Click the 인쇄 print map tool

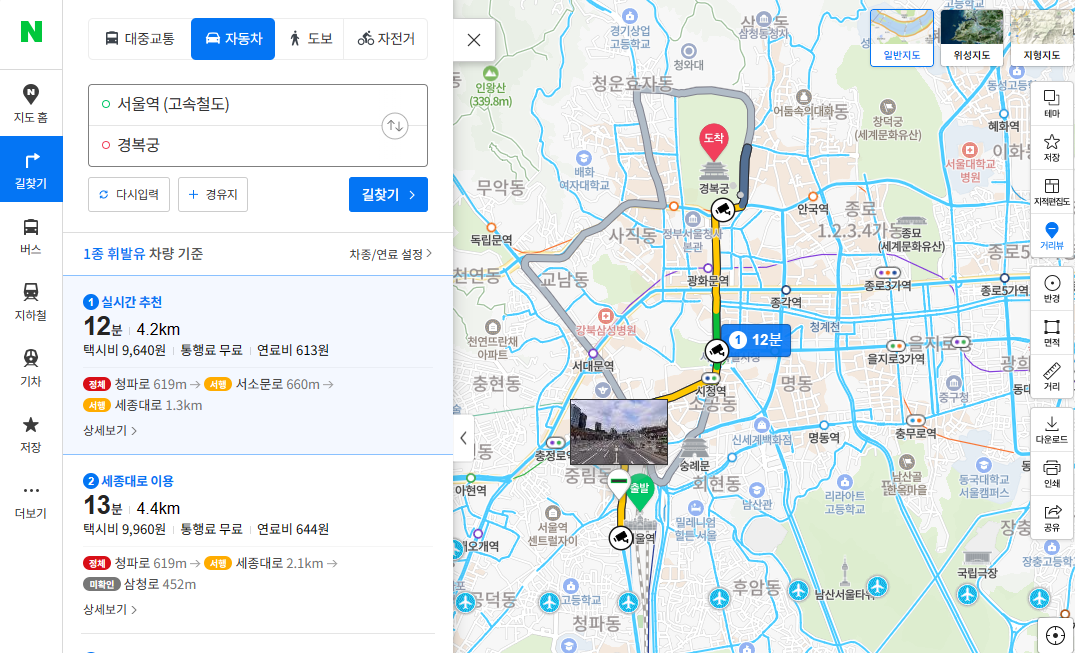pyautogui.click(x=1052, y=473)
